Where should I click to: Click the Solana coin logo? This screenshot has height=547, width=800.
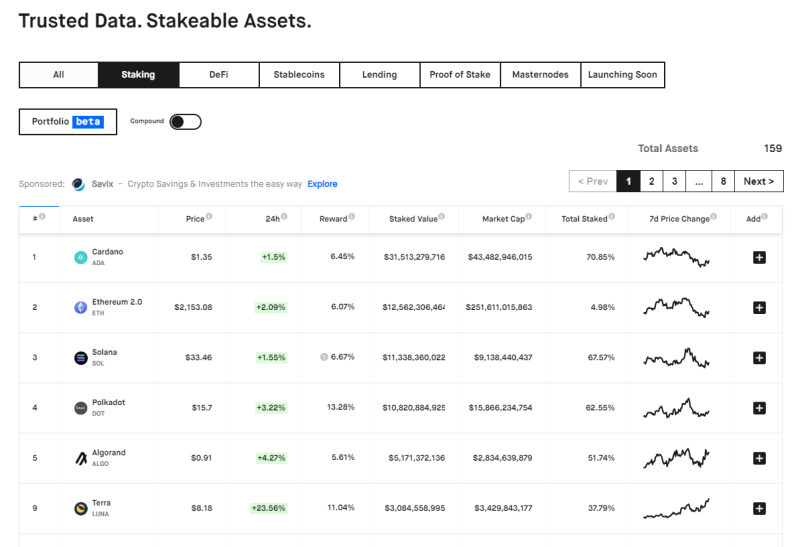81,358
